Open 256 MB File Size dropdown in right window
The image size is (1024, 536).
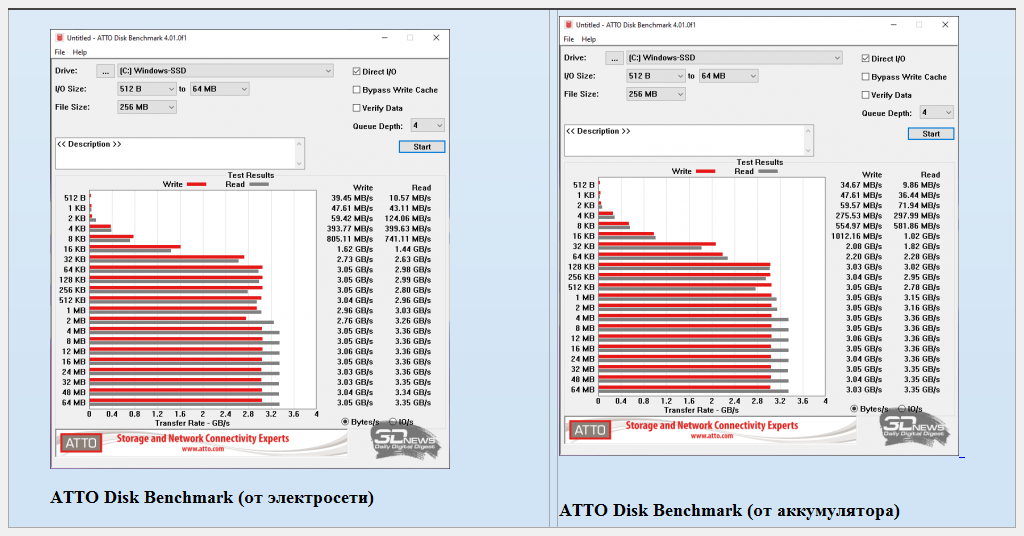(x=656, y=94)
